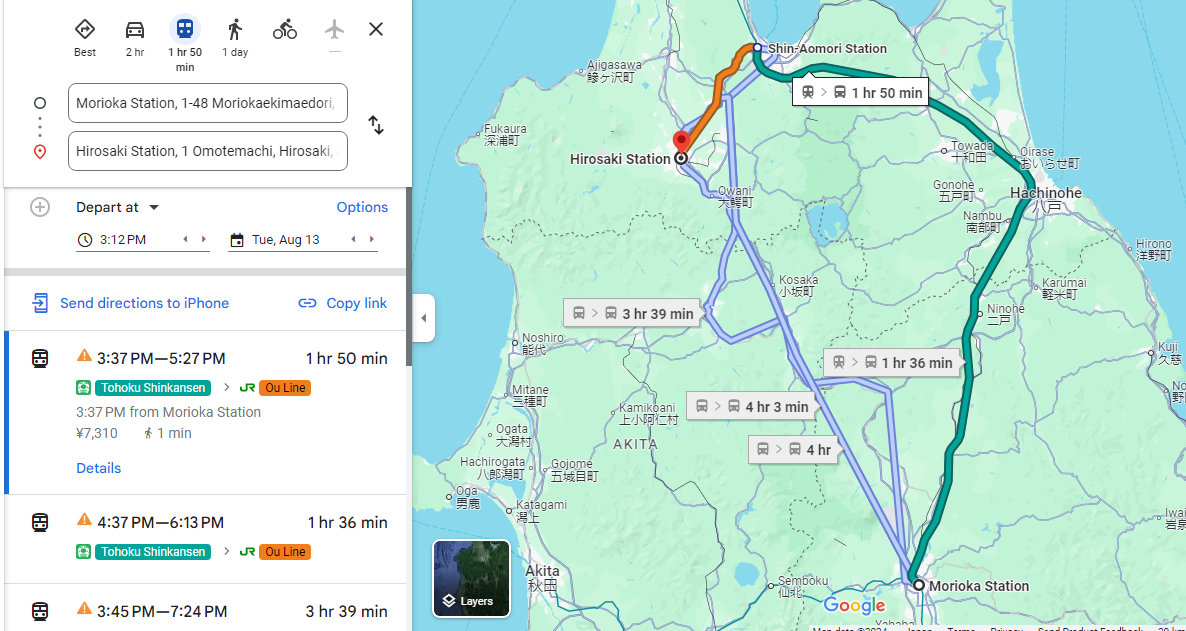Click the Google logo on the map
The width and height of the screenshot is (1186, 631).
(x=854, y=605)
